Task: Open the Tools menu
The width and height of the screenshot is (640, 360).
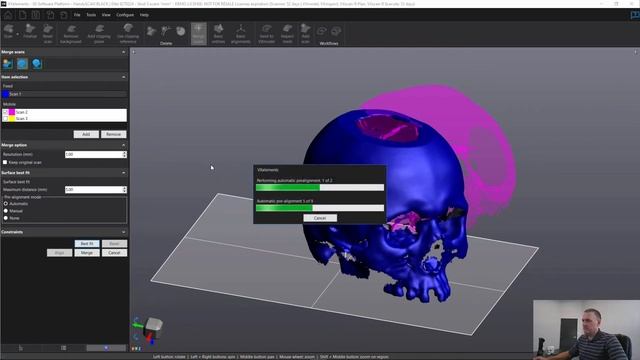Action: click(91, 15)
